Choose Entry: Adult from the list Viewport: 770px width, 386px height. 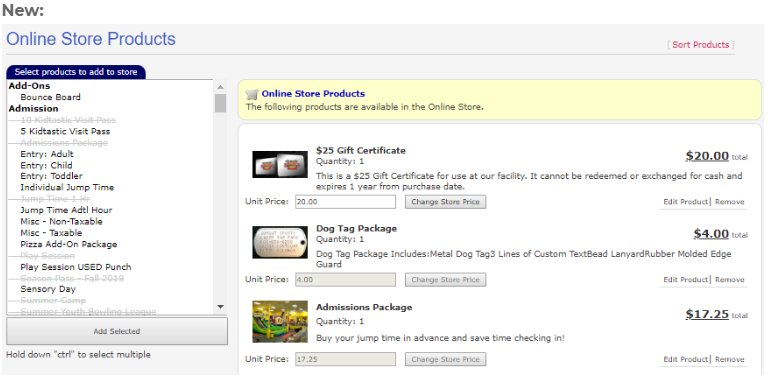(47, 154)
